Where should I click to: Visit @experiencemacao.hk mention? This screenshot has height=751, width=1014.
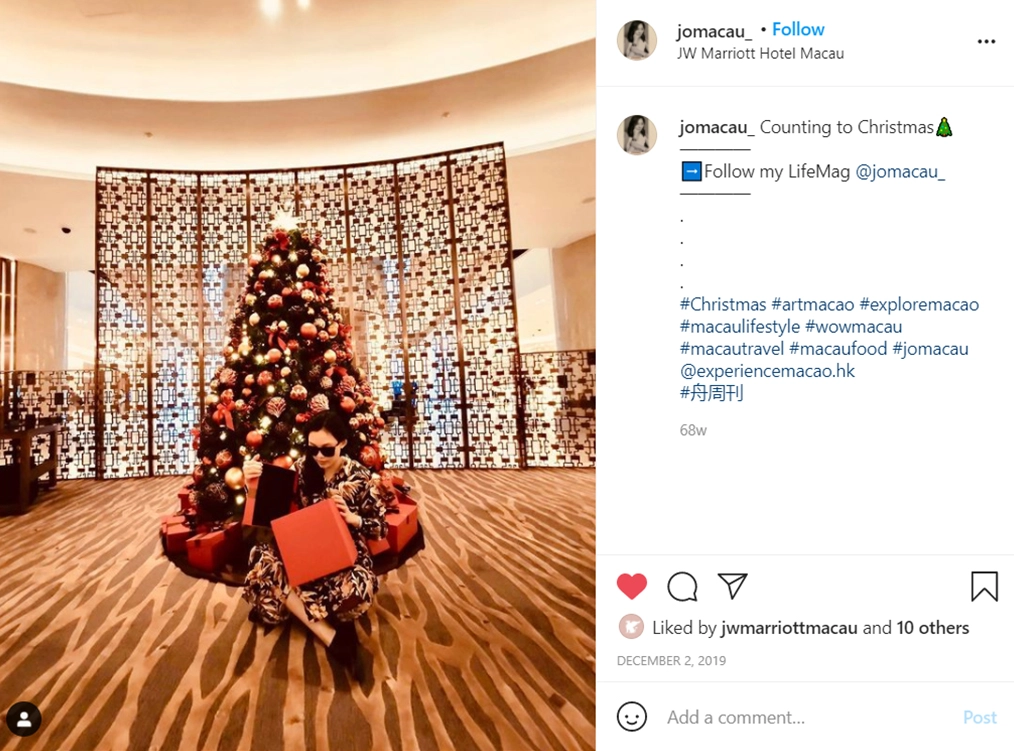point(767,371)
